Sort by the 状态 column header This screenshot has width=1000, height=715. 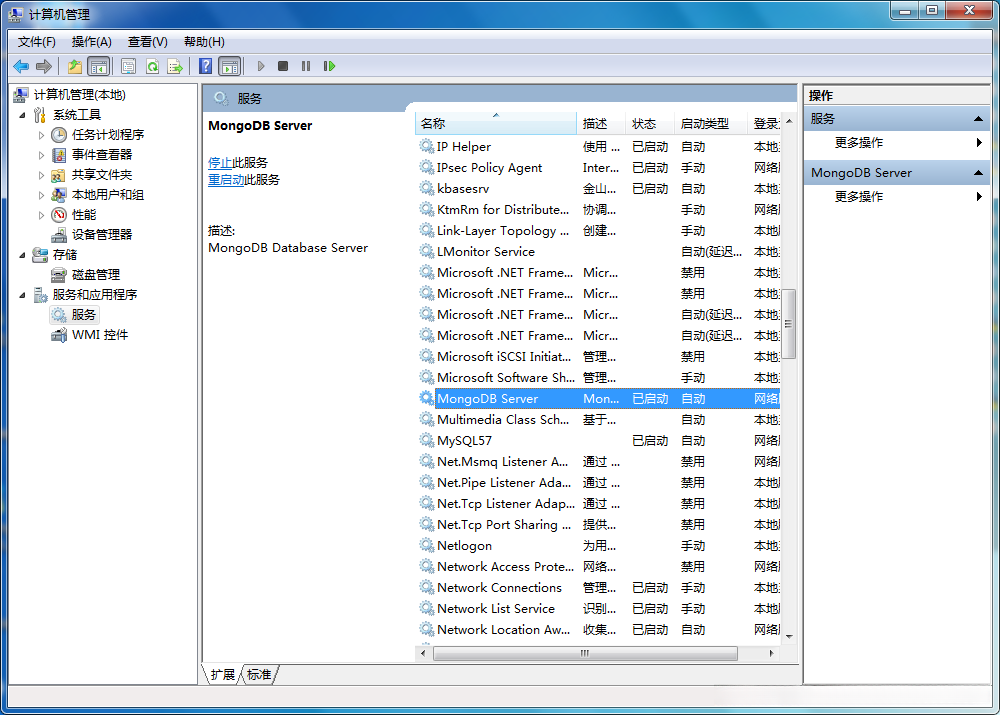pyautogui.click(x=650, y=124)
